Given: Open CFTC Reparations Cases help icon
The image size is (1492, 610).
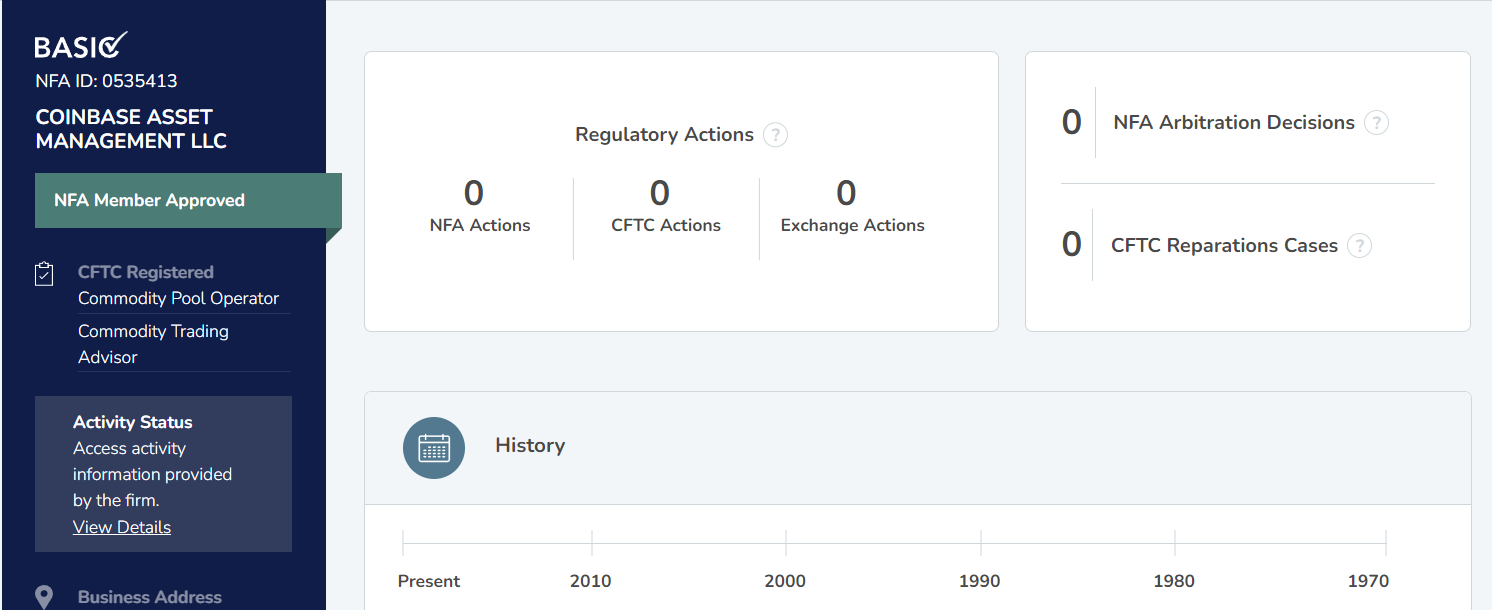Looking at the screenshot, I should (x=1359, y=246).
